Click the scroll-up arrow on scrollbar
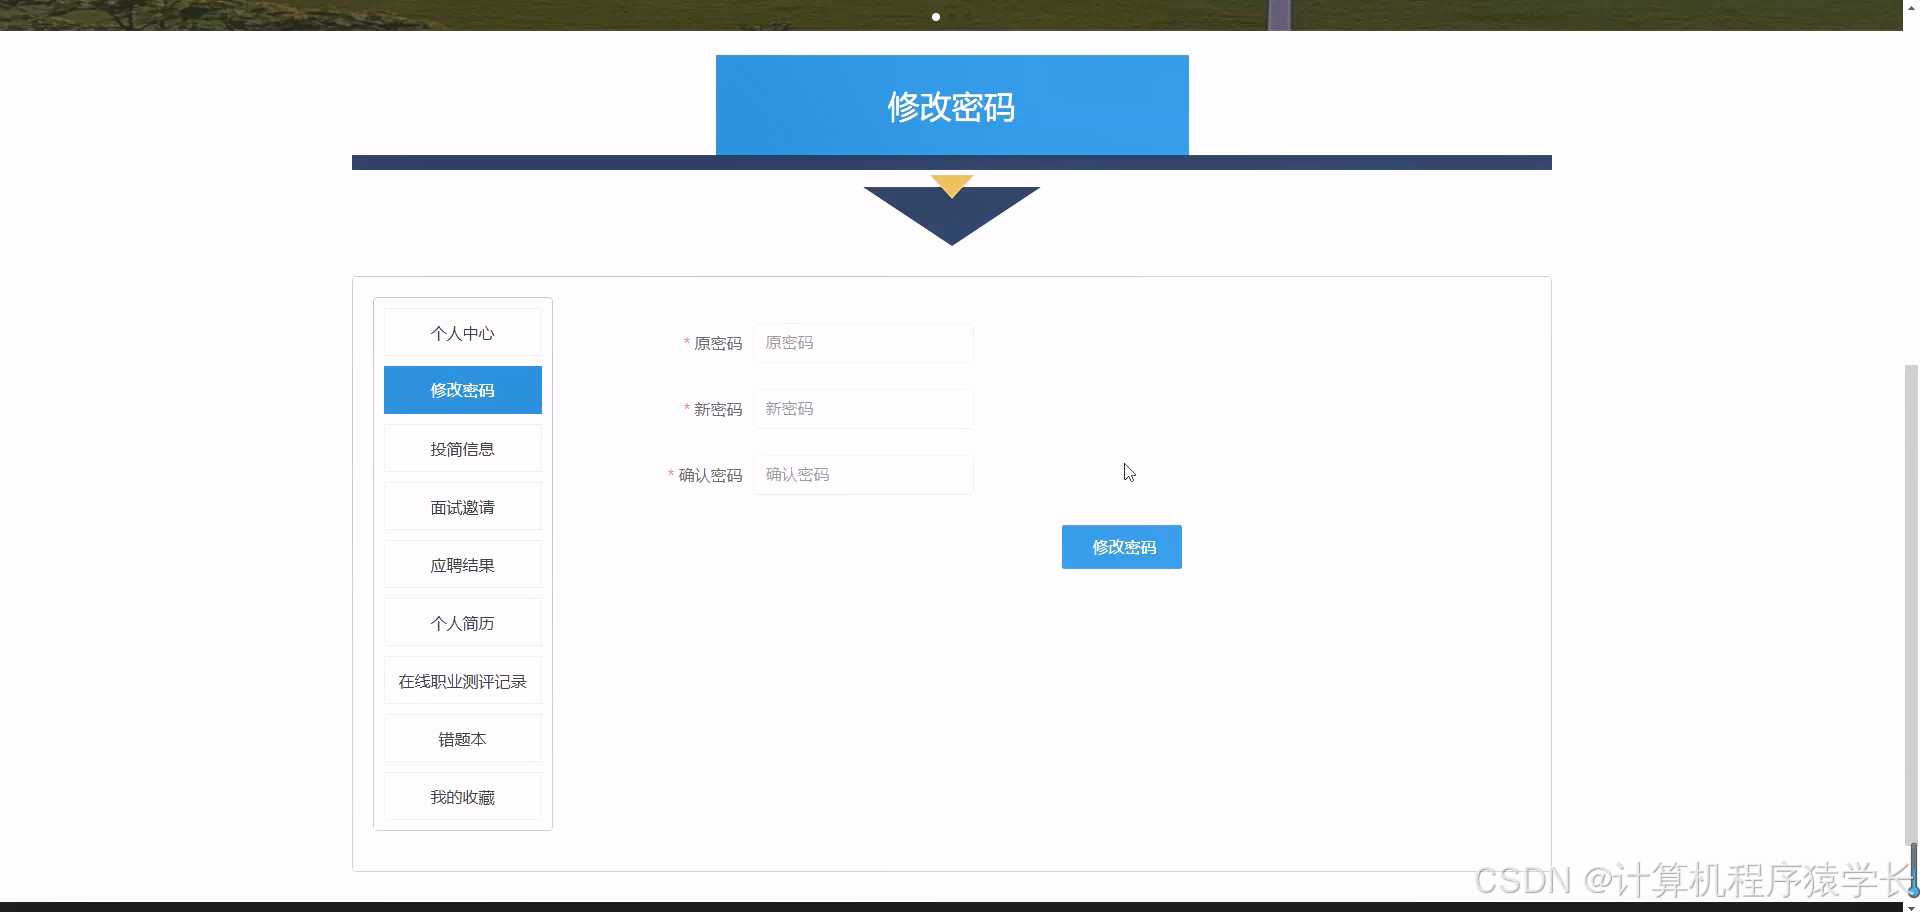This screenshot has height=912, width=1920. [x=1911, y=8]
